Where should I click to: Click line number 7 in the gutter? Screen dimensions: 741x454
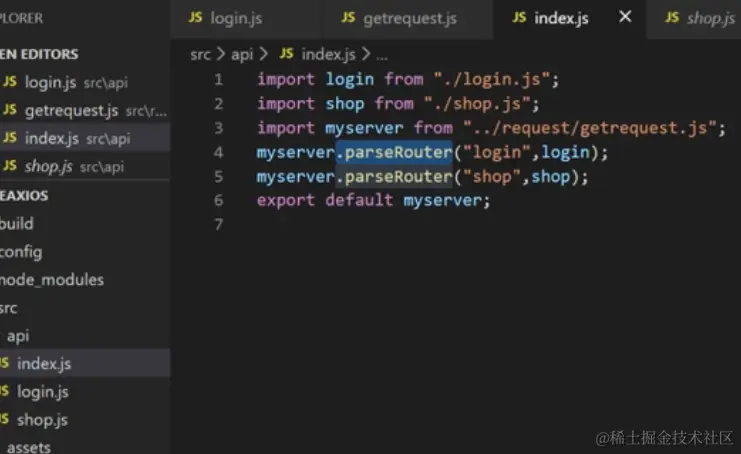click(218, 224)
